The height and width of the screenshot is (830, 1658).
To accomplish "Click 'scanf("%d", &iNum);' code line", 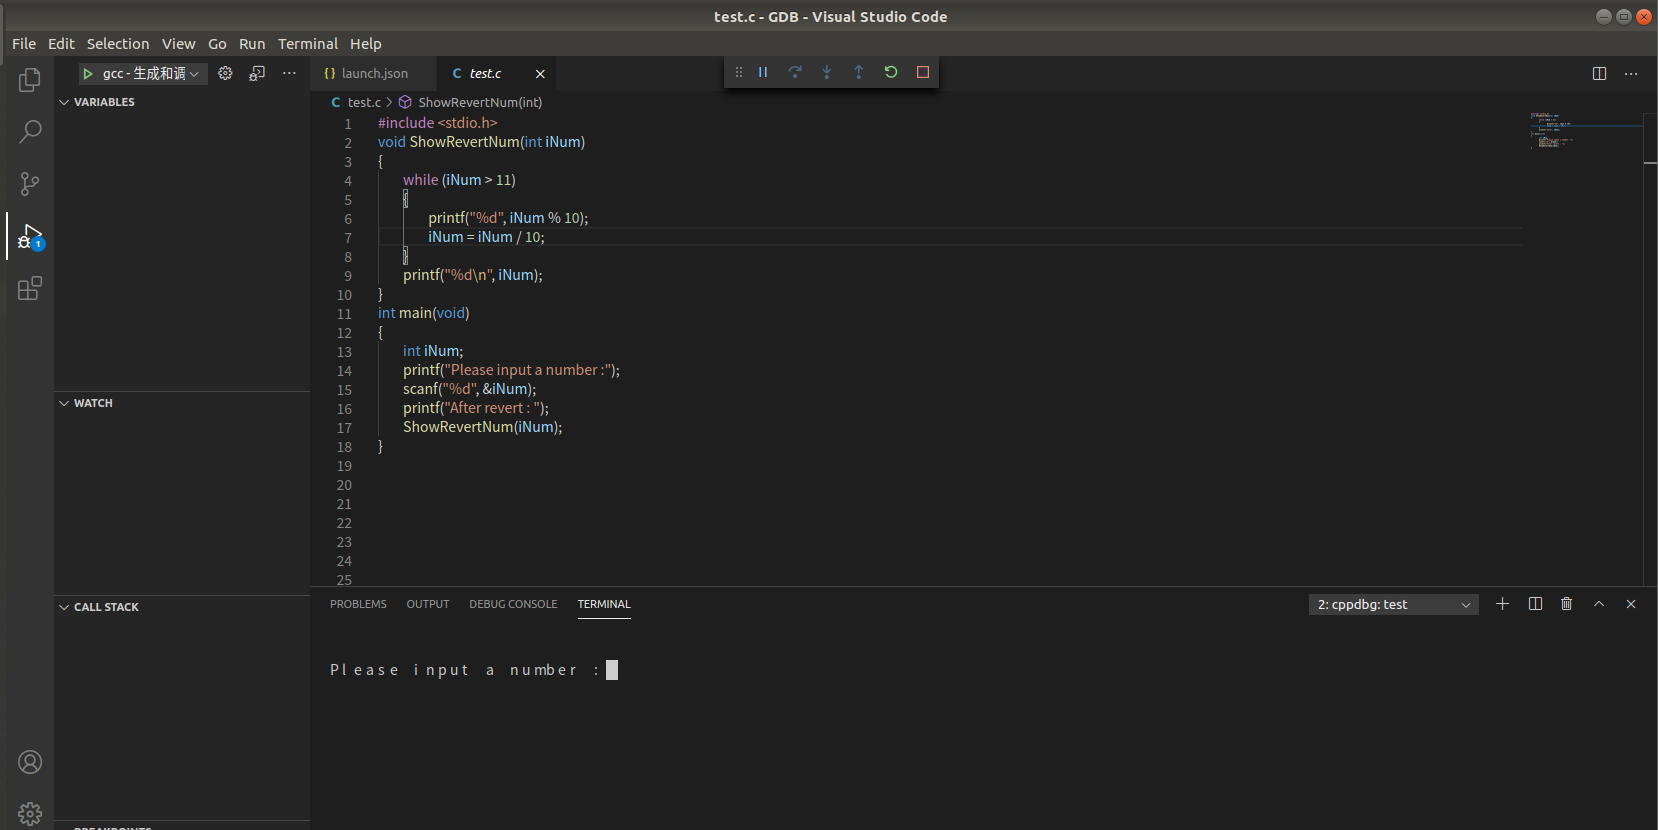I will (x=470, y=389).
